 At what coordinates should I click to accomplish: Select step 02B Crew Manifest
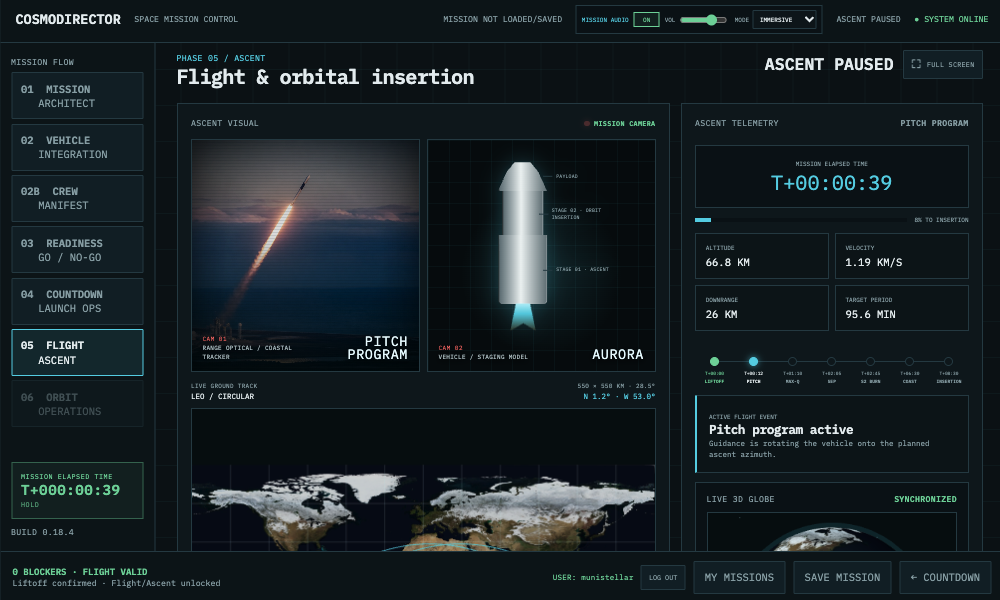[x=77, y=198]
